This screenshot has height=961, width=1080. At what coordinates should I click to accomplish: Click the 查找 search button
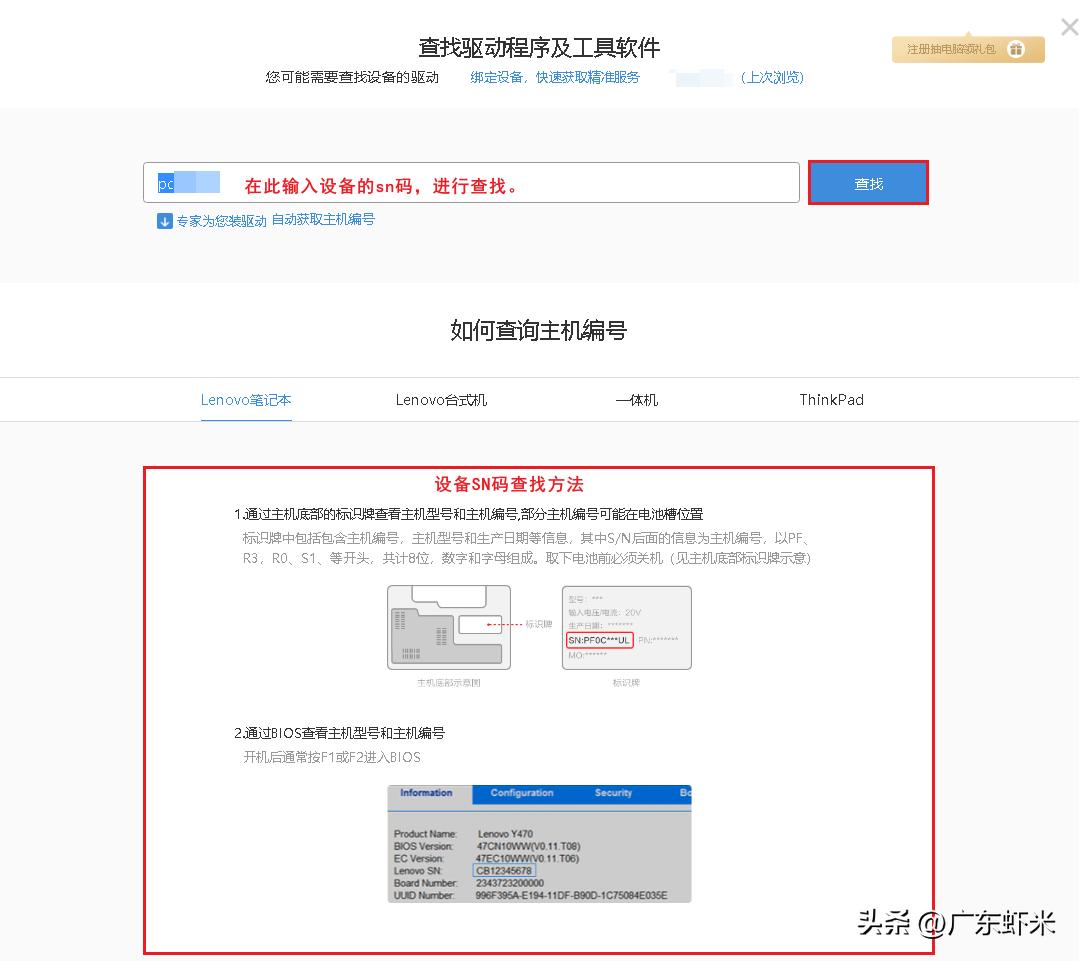866,182
